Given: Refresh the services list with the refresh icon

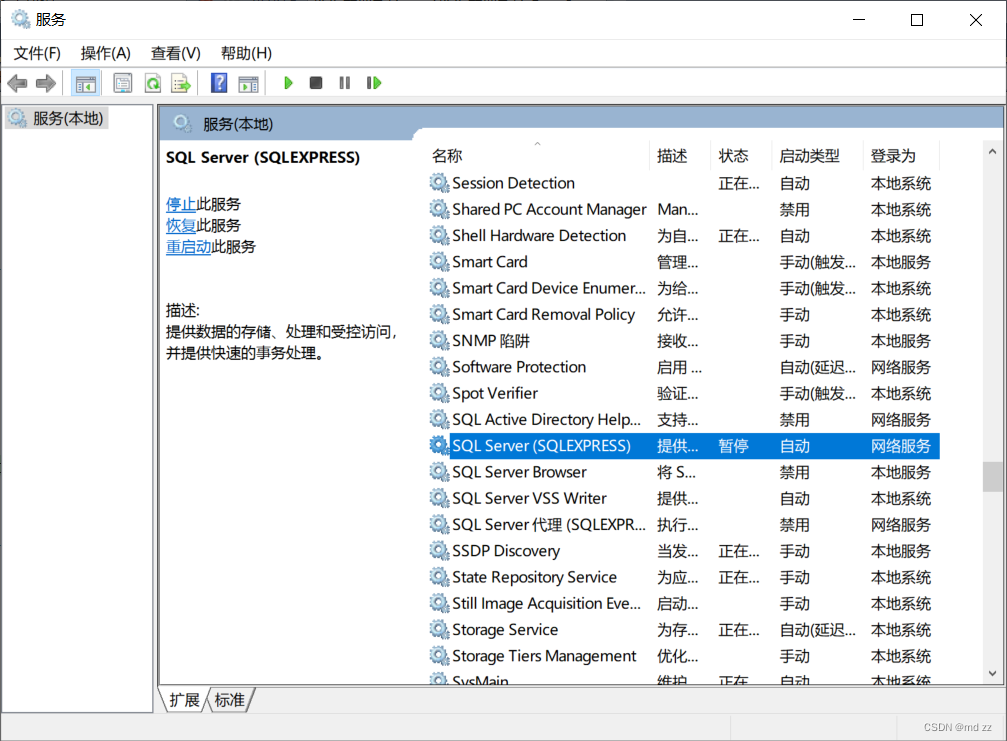Looking at the screenshot, I should tap(152, 82).
